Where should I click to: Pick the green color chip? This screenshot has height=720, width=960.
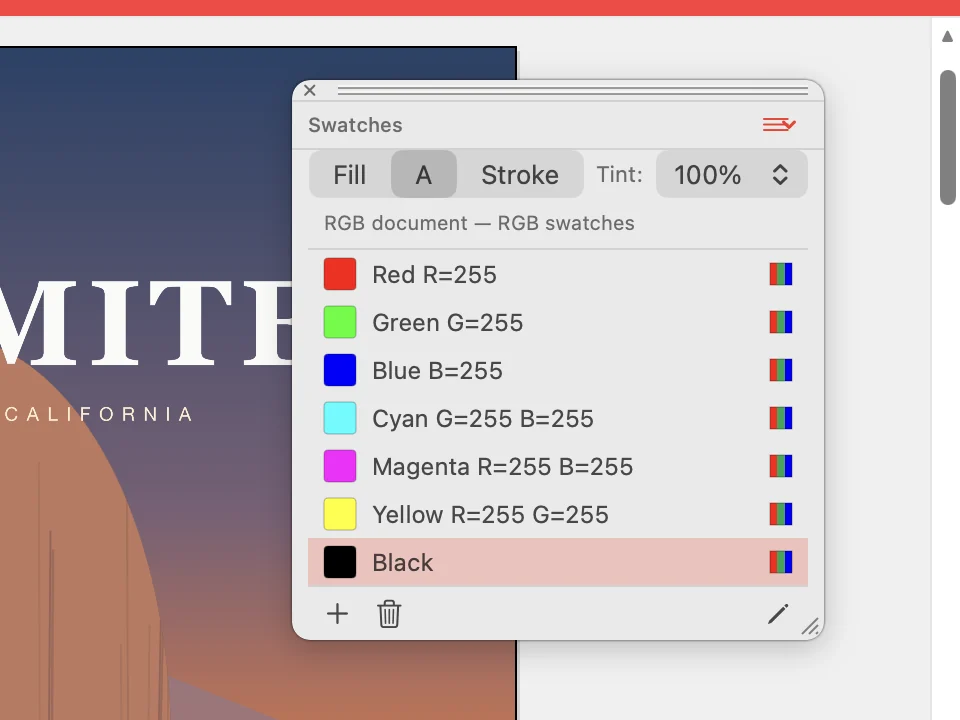[x=340, y=322]
